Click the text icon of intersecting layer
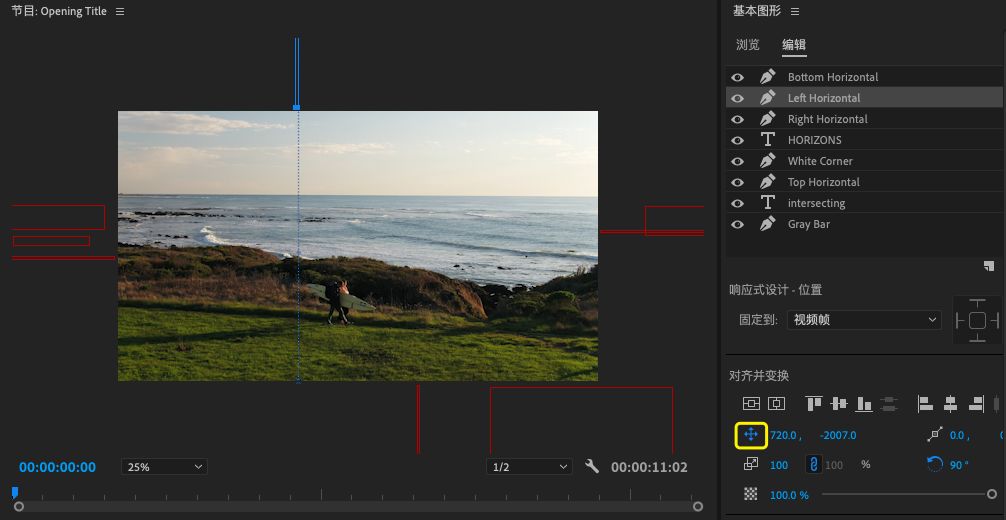 point(767,203)
